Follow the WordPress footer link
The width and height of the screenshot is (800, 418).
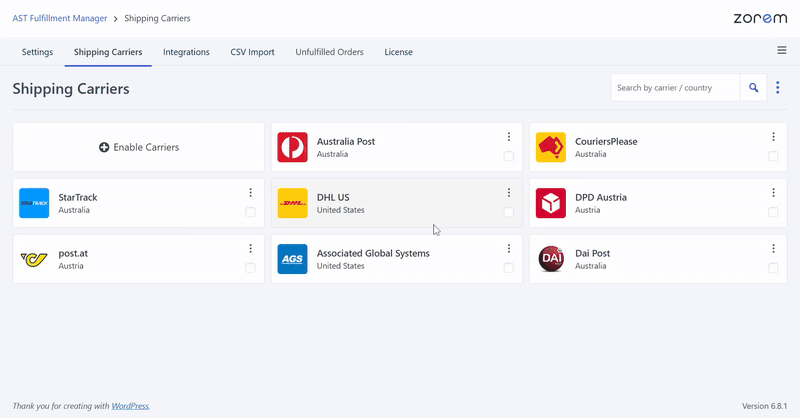click(x=130, y=406)
